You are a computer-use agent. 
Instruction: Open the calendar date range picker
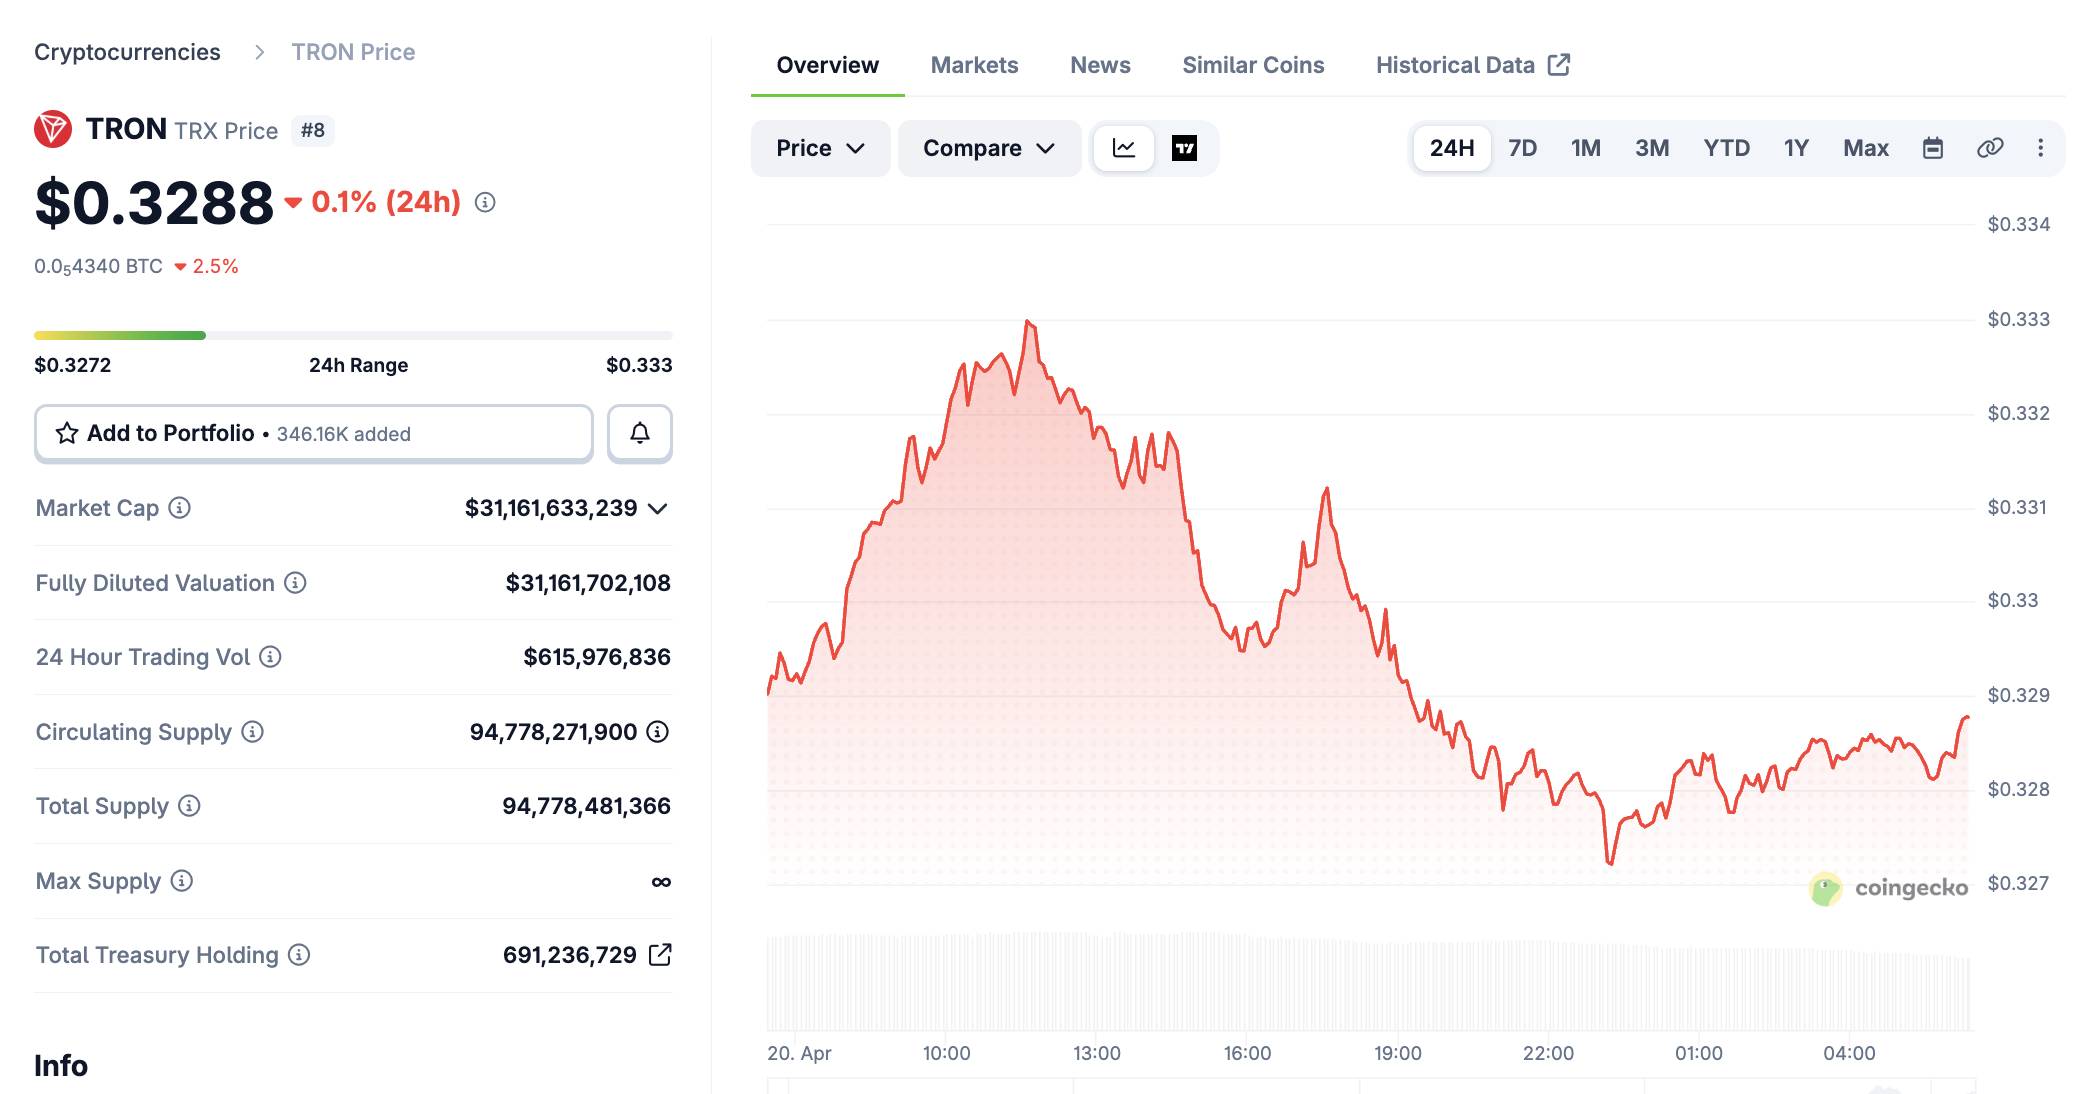pyautogui.click(x=1933, y=148)
